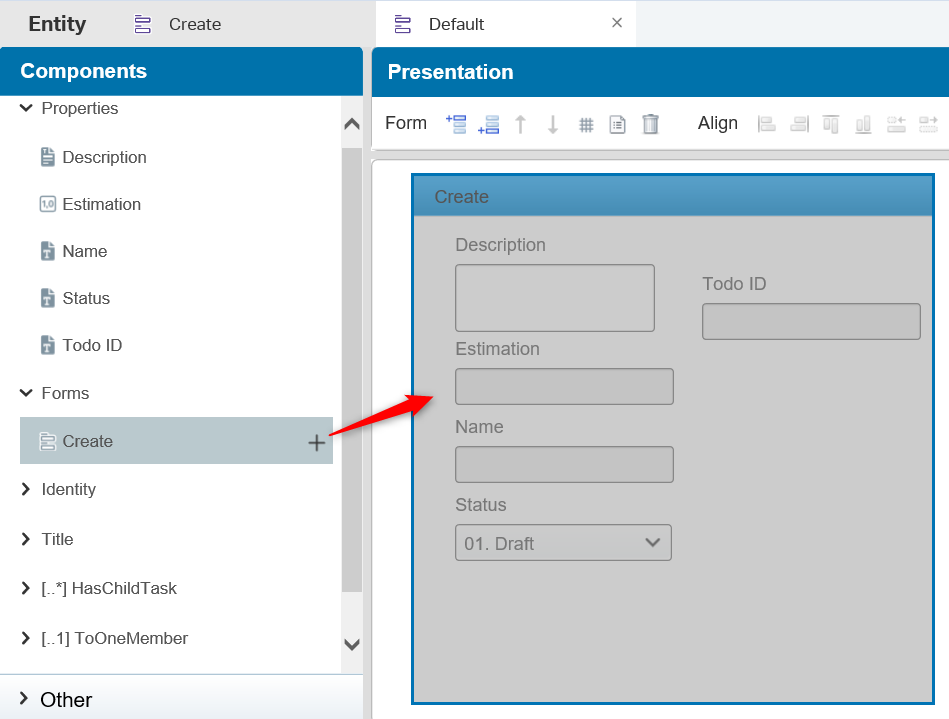Open the Status dropdown showing 01. Draft
949x719 pixels.
(x=563, y=542)
